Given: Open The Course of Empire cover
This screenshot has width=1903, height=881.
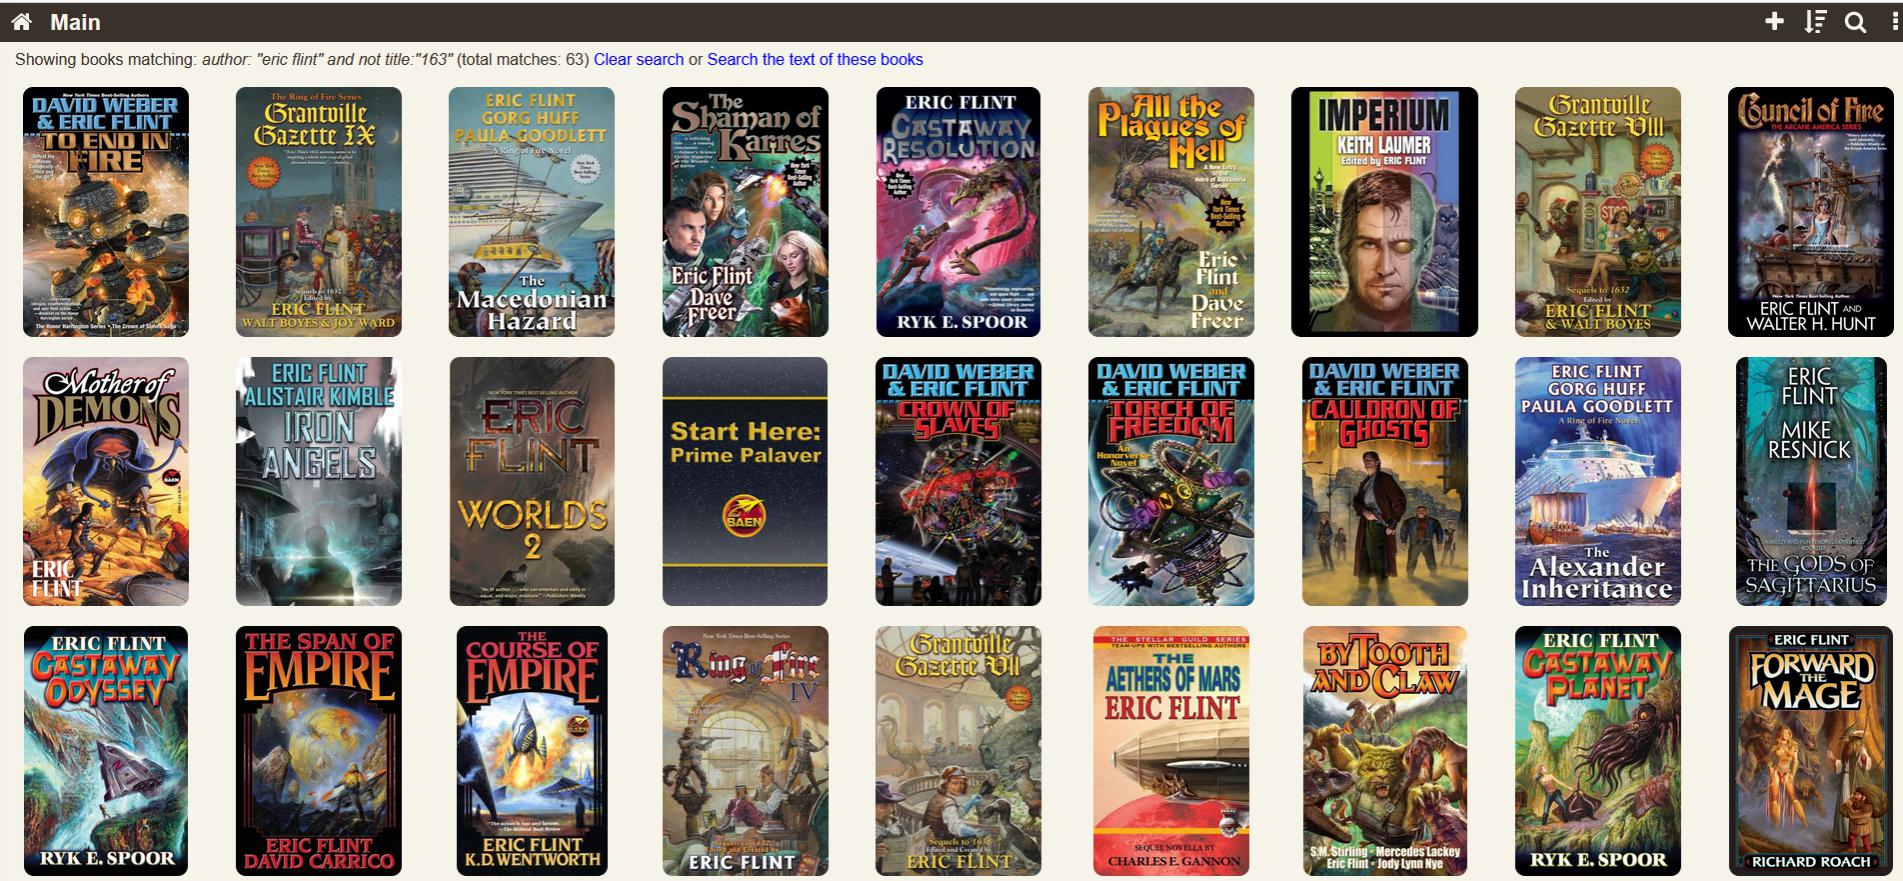Looking at the screenshot, I should click(x=532, y=751).
